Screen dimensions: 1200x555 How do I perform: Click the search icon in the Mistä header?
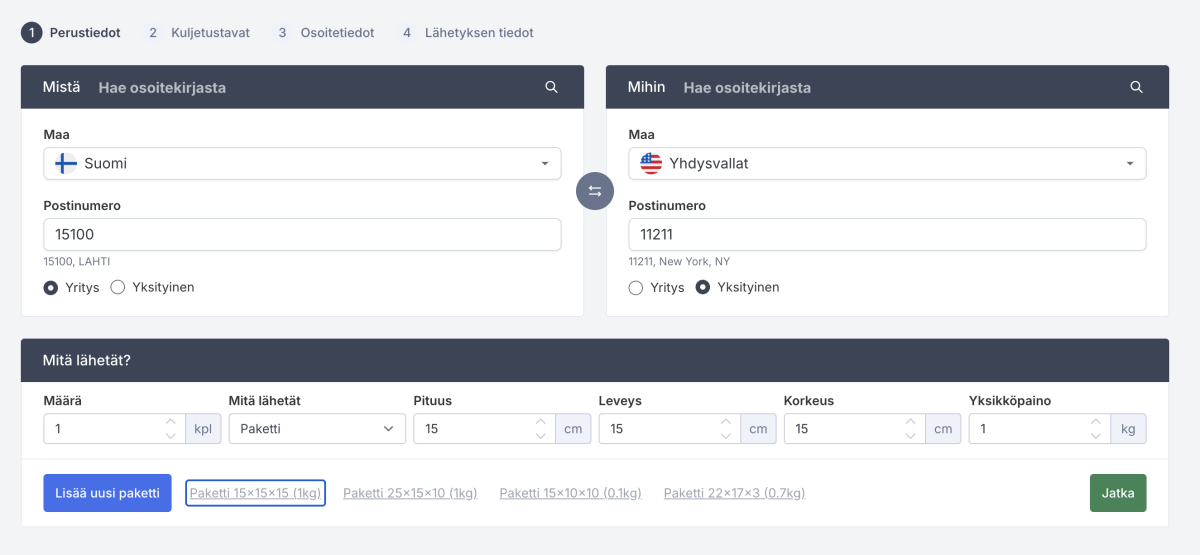pos(551,87)
